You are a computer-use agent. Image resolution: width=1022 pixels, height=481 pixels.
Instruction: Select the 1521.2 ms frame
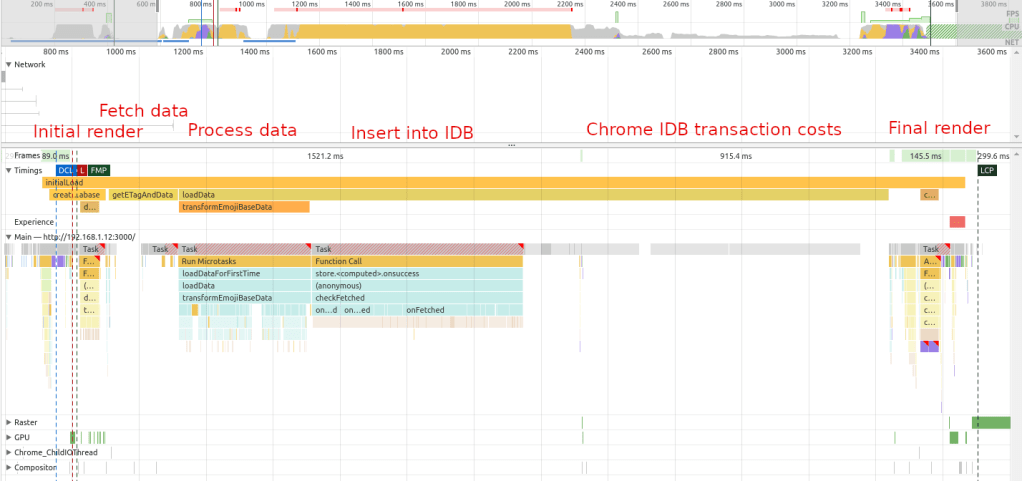(x=326, y=156)
